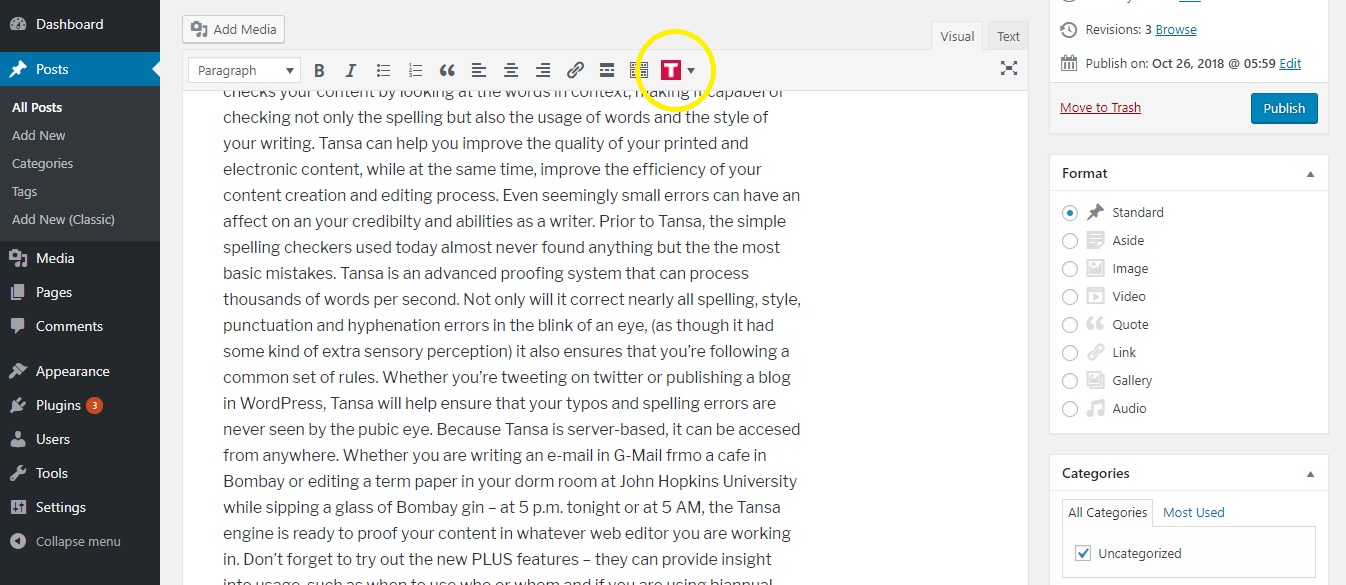Run the Tansa proofing tool
1346x585 pixels.
pos(671,70)
